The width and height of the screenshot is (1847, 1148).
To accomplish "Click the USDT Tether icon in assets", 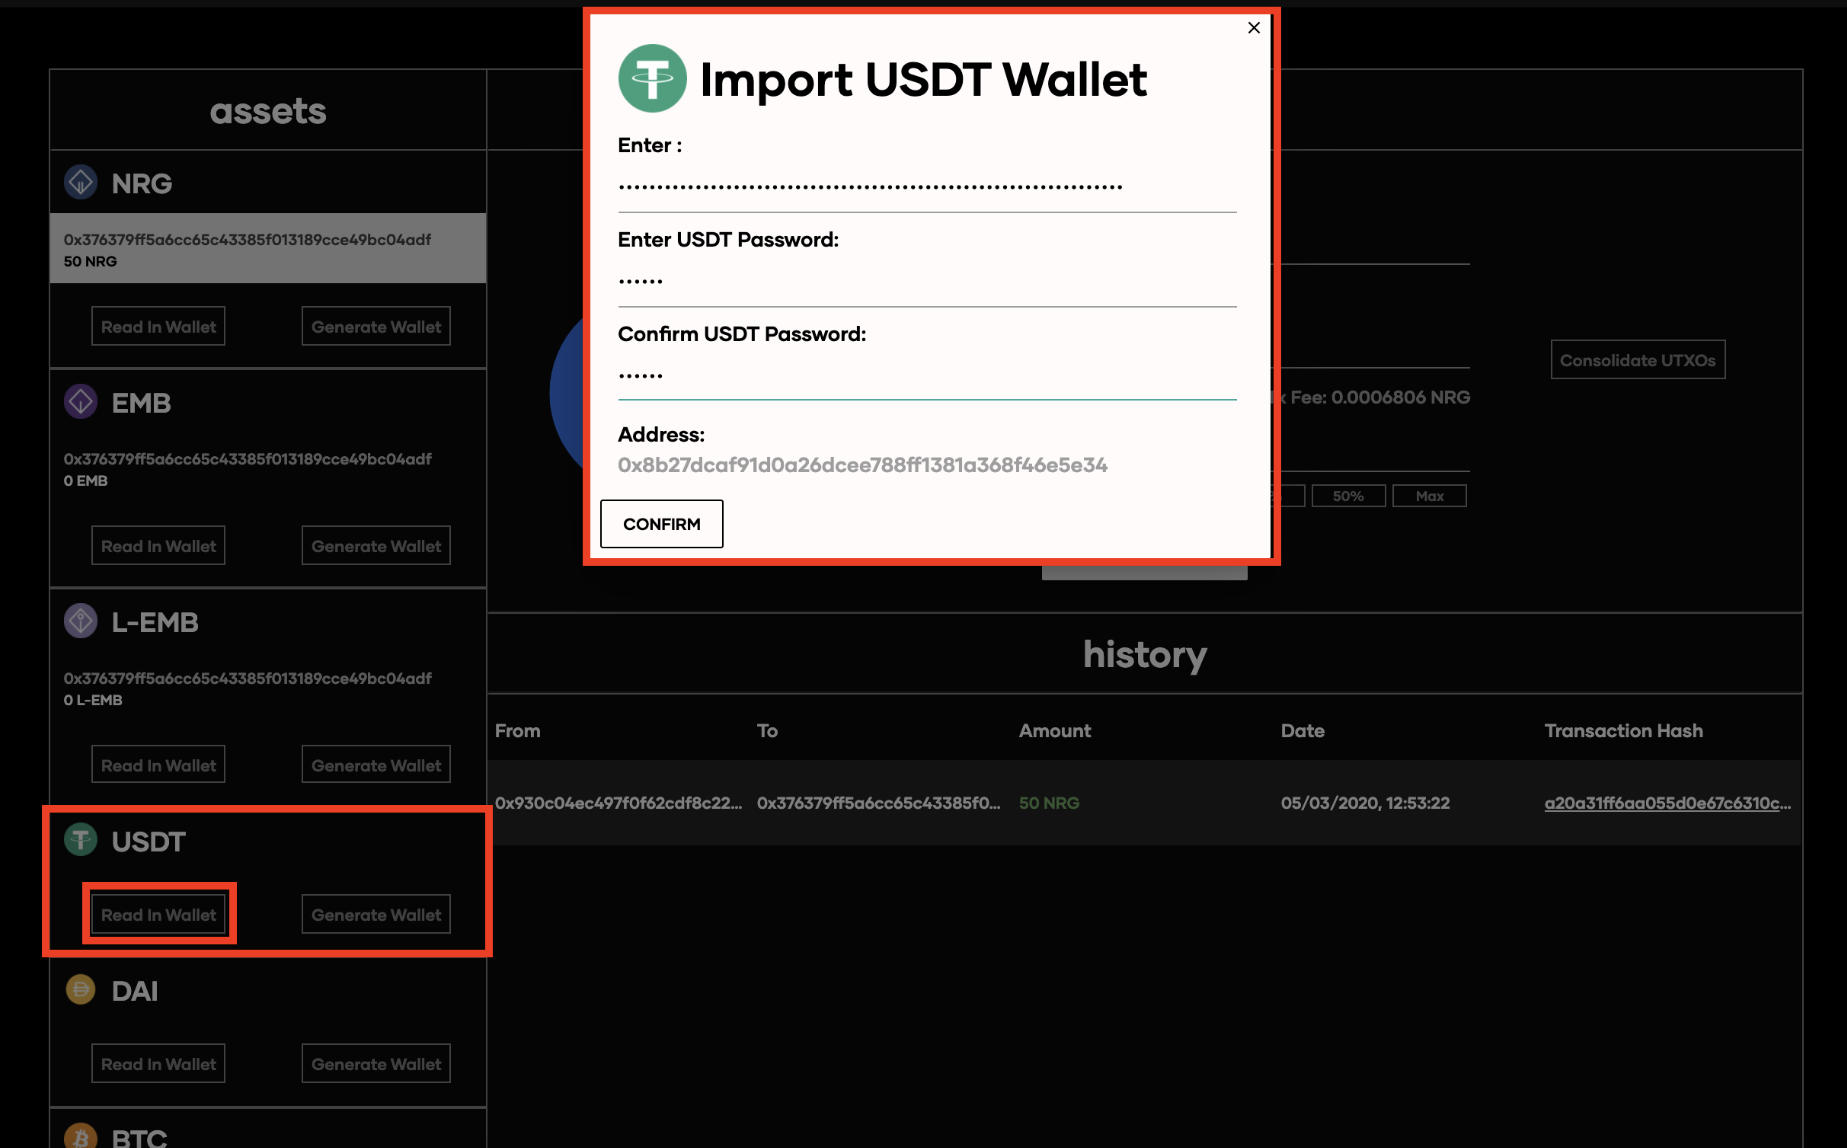I will (81, 840).
